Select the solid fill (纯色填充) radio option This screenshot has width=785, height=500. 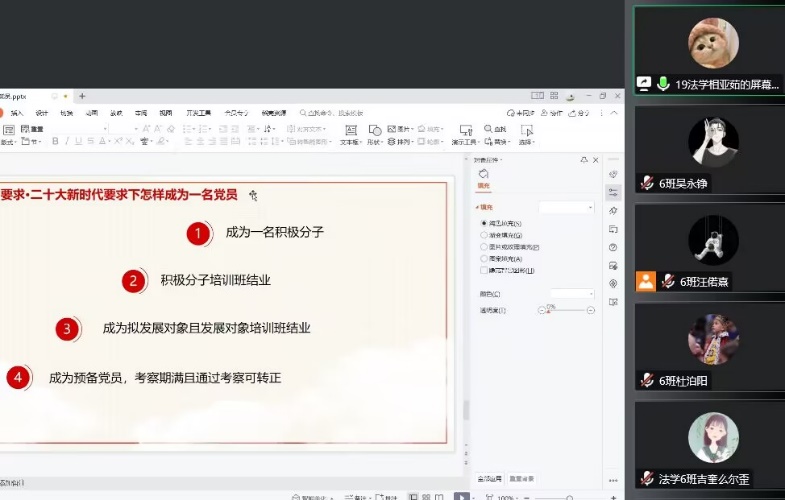(x=485, y=223)
